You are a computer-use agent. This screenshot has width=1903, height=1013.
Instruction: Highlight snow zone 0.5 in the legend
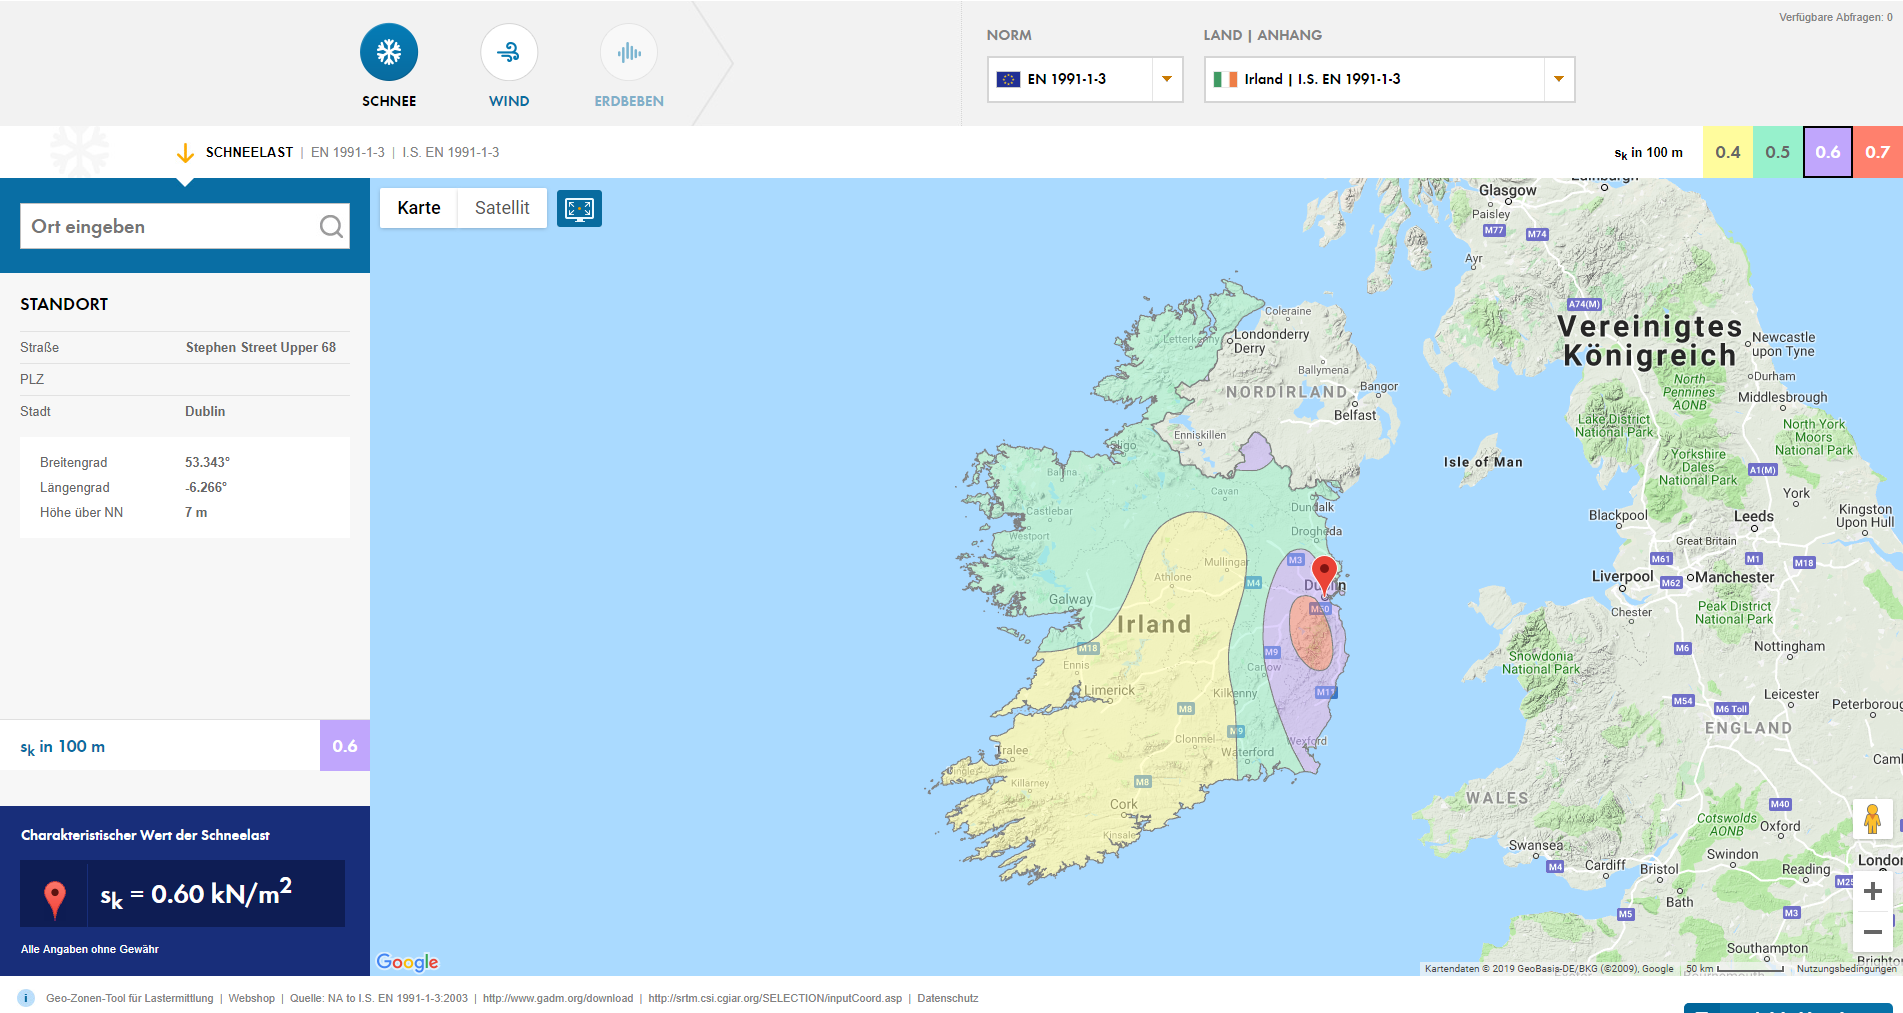(x=1778, y=152)
